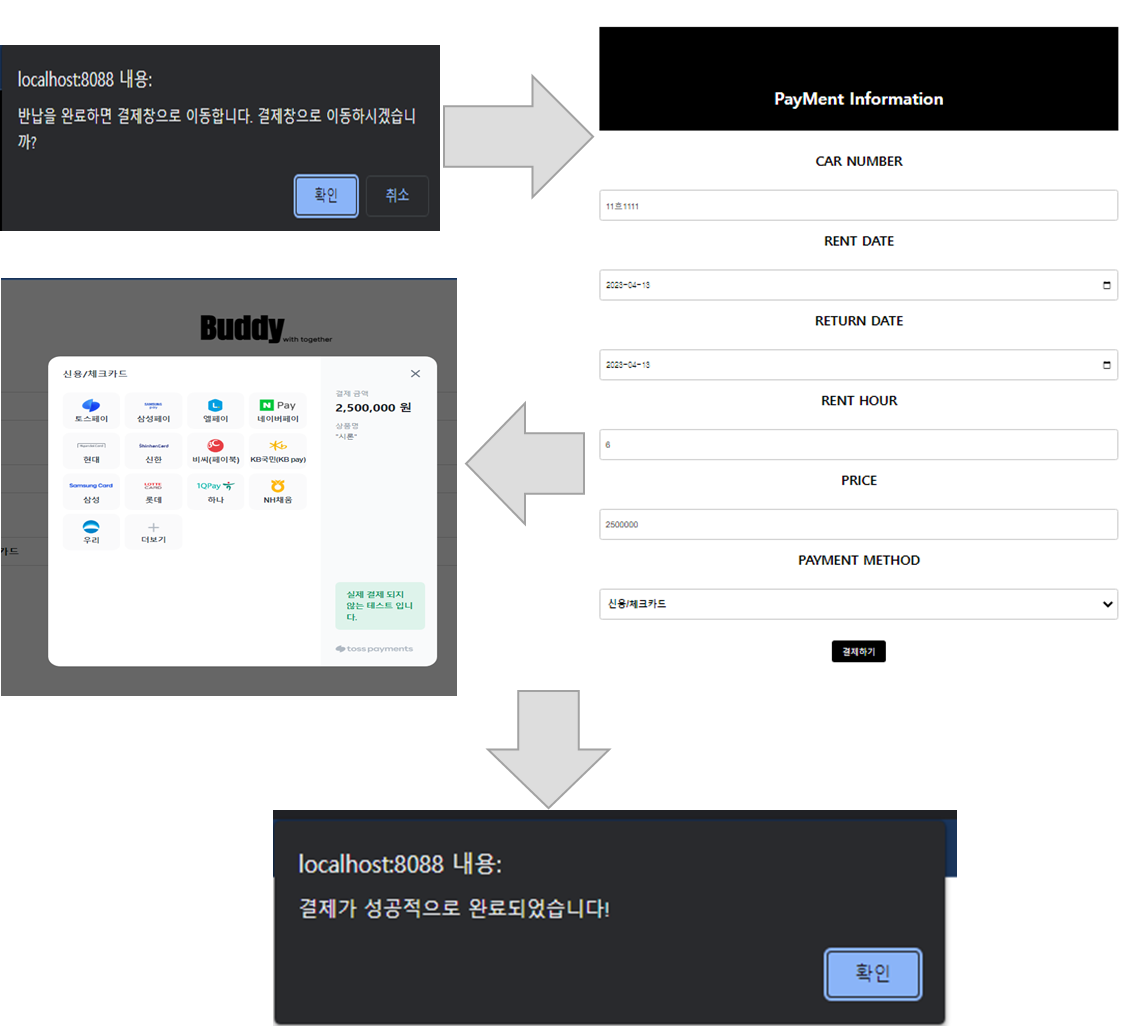Choose the 롯데 card option
The image size is (1136, 1026).
coord(153,491)
